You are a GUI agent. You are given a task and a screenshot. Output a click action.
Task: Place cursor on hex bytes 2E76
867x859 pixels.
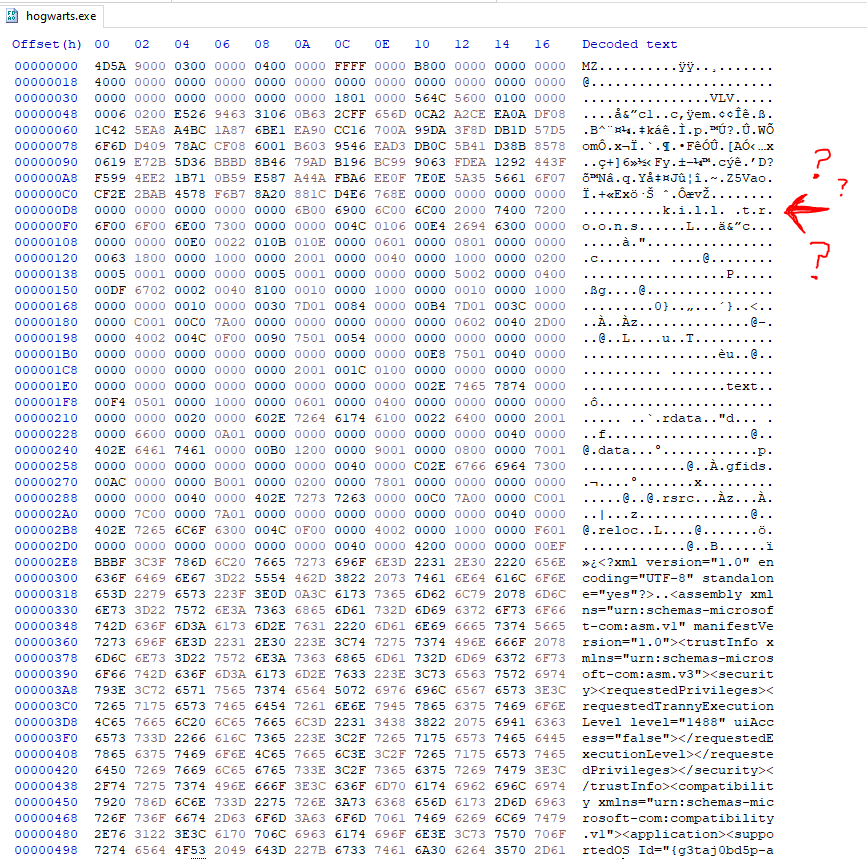coord(110,835)
